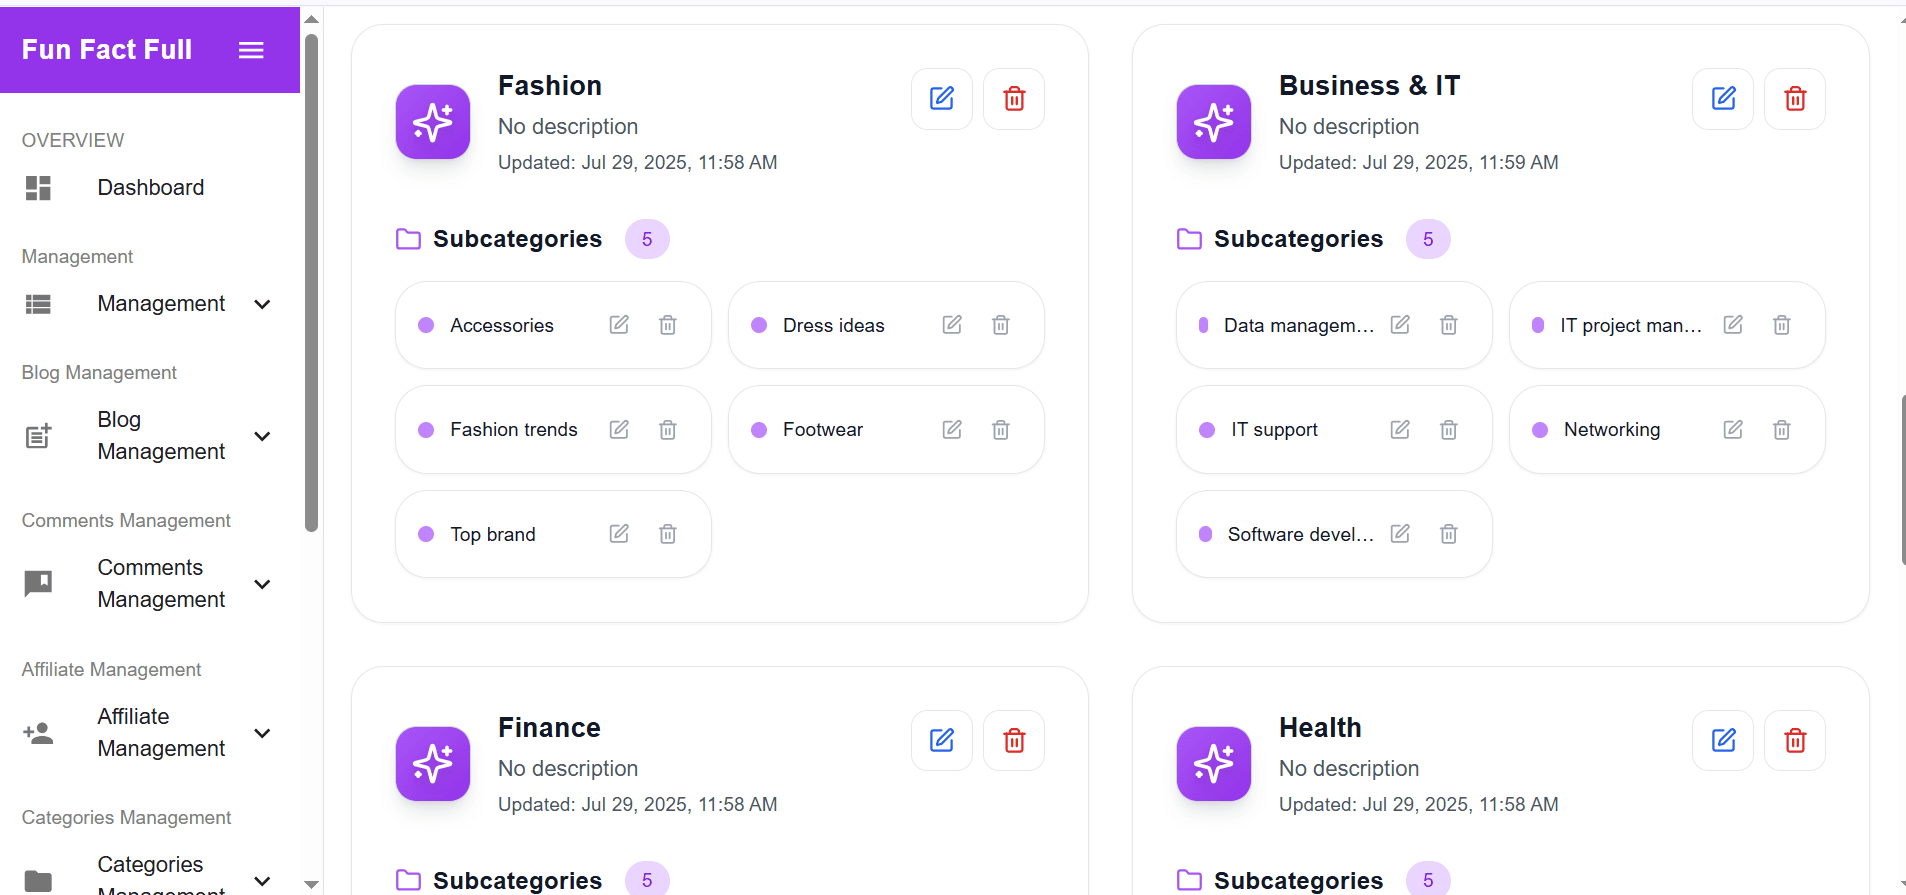Click the Health category sparkle icon
The width and height of the screenshot is (1906, 895).
pyautogui.click(x=1214, y=764)
